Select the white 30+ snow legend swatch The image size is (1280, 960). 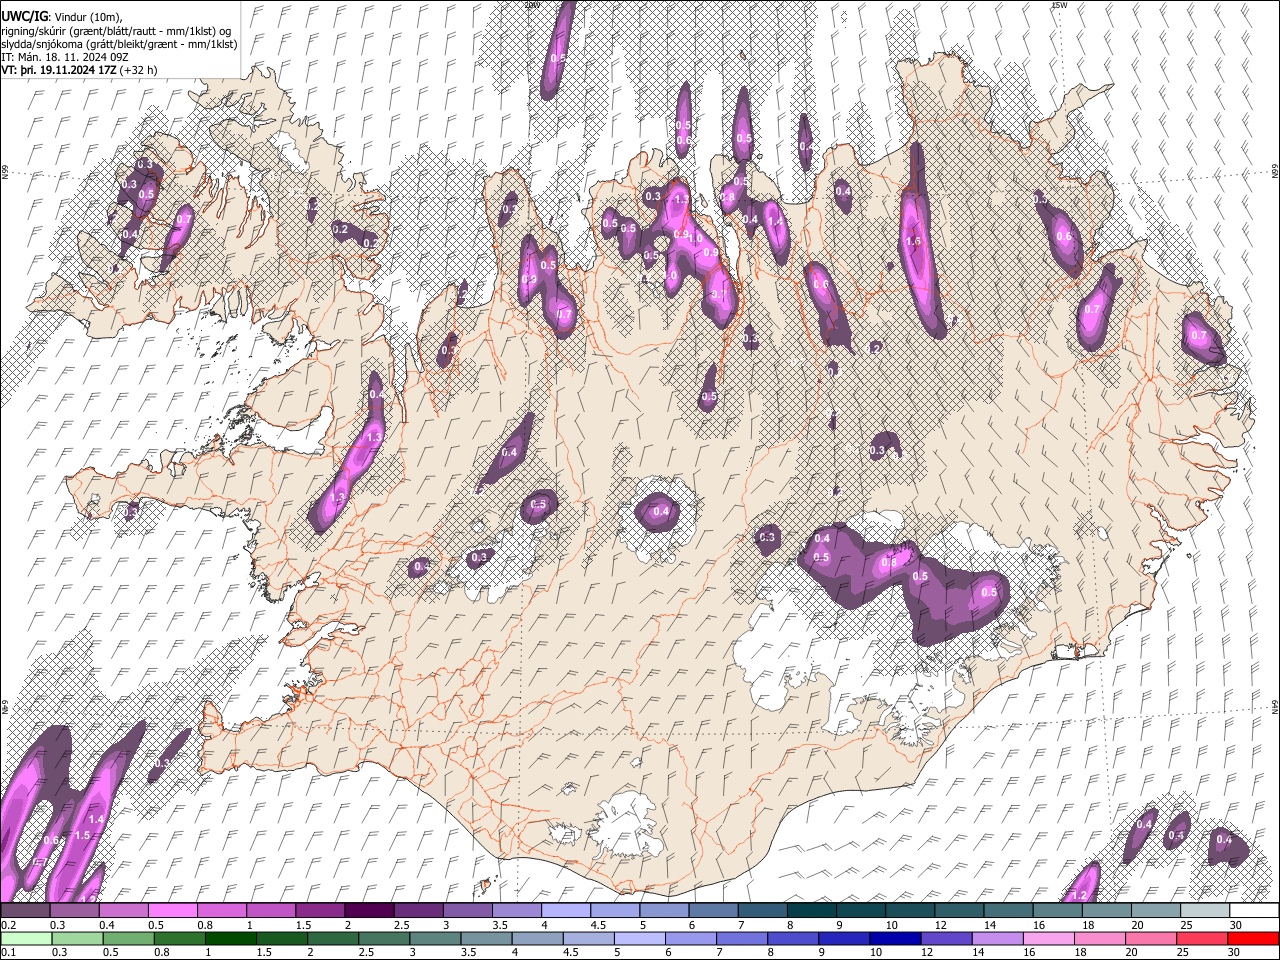[1254, 911]
